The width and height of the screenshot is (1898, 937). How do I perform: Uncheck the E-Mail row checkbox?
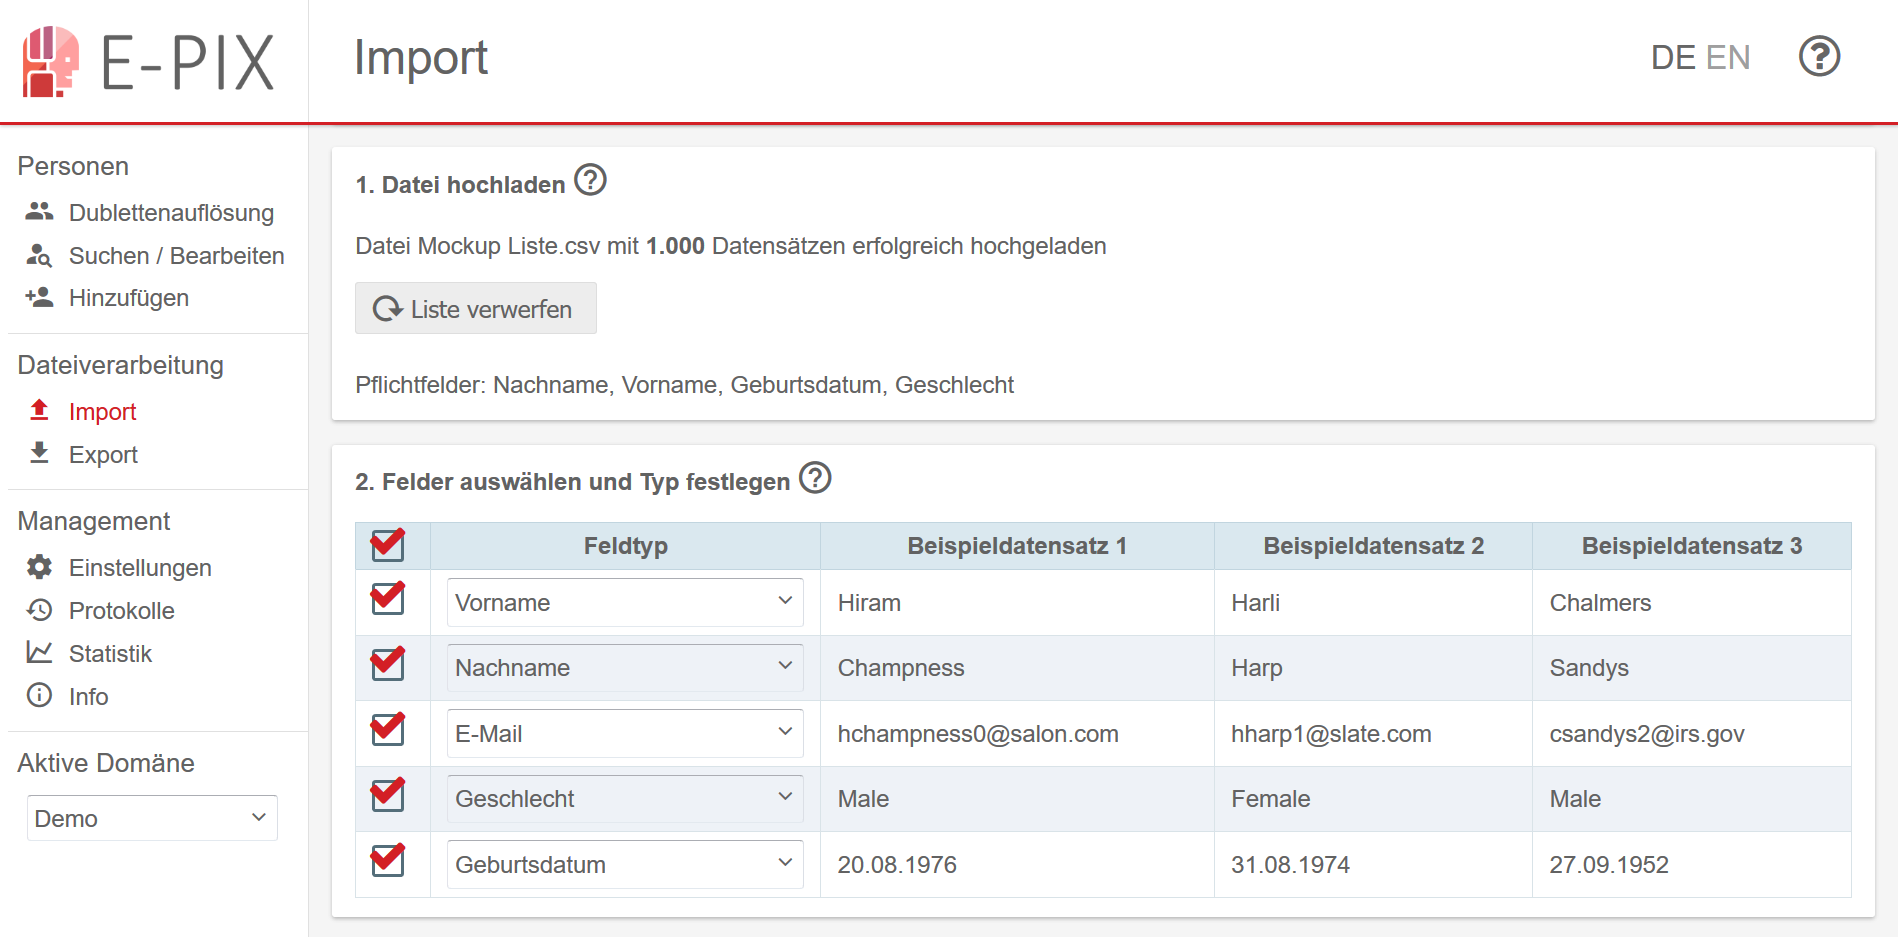(x=388, y=729)
